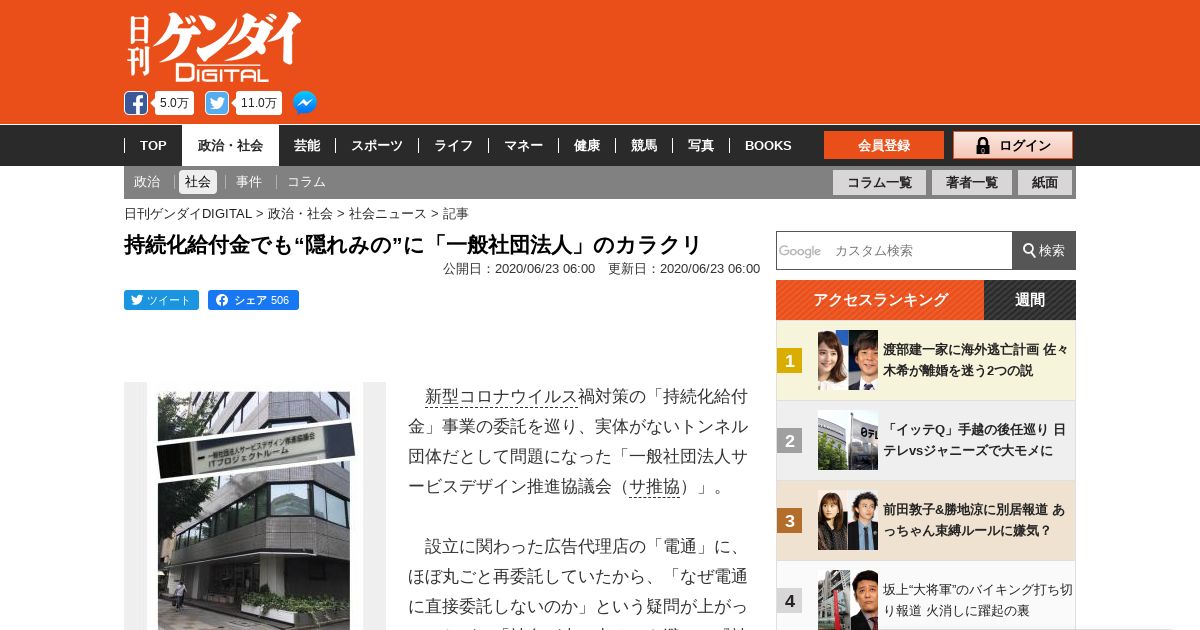Select the 政治 sub-navigation item

click(147, 182)
